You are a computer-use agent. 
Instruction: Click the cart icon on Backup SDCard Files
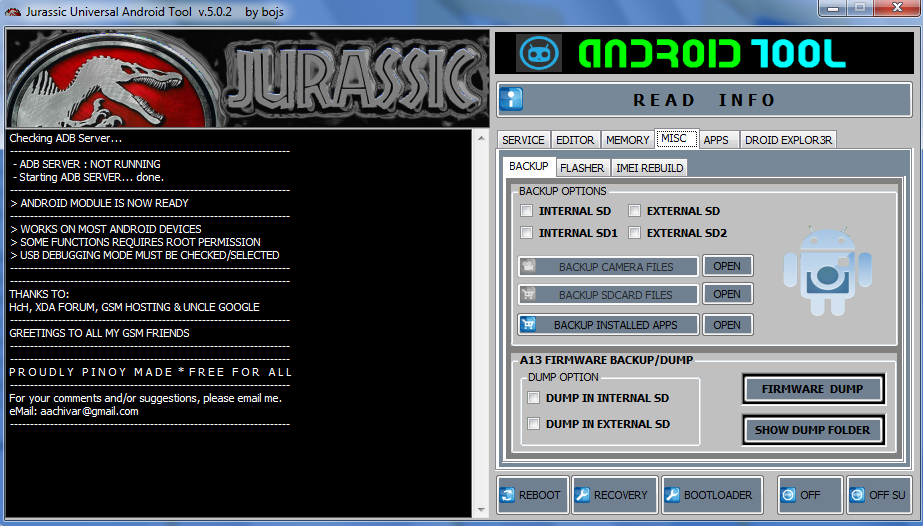(x=529, y=294)
